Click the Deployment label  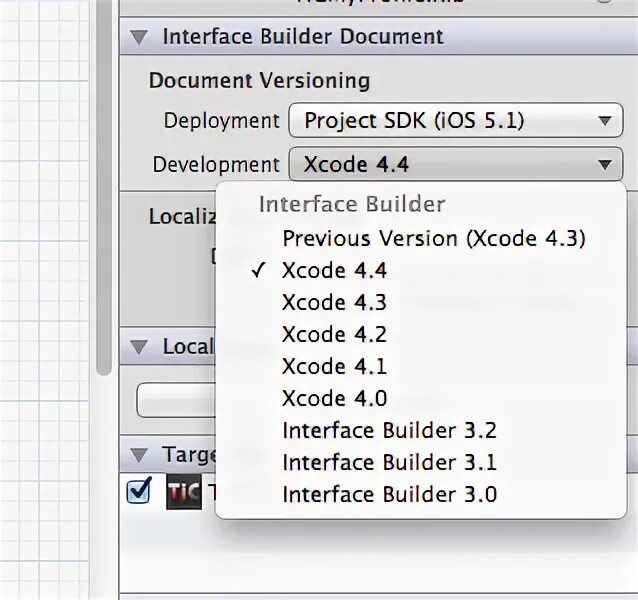[222, 121]
